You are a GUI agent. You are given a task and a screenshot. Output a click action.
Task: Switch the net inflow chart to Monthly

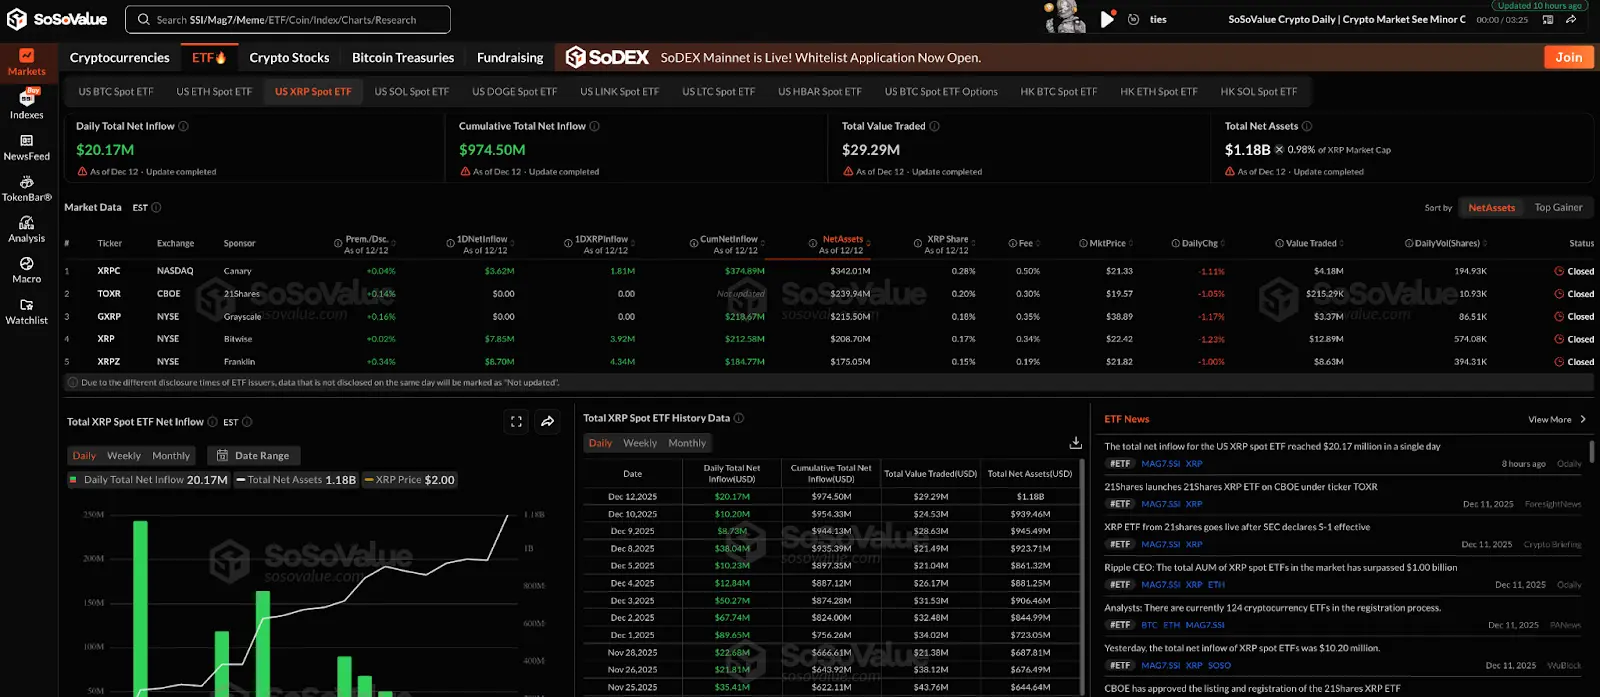[x=171, y=455]
